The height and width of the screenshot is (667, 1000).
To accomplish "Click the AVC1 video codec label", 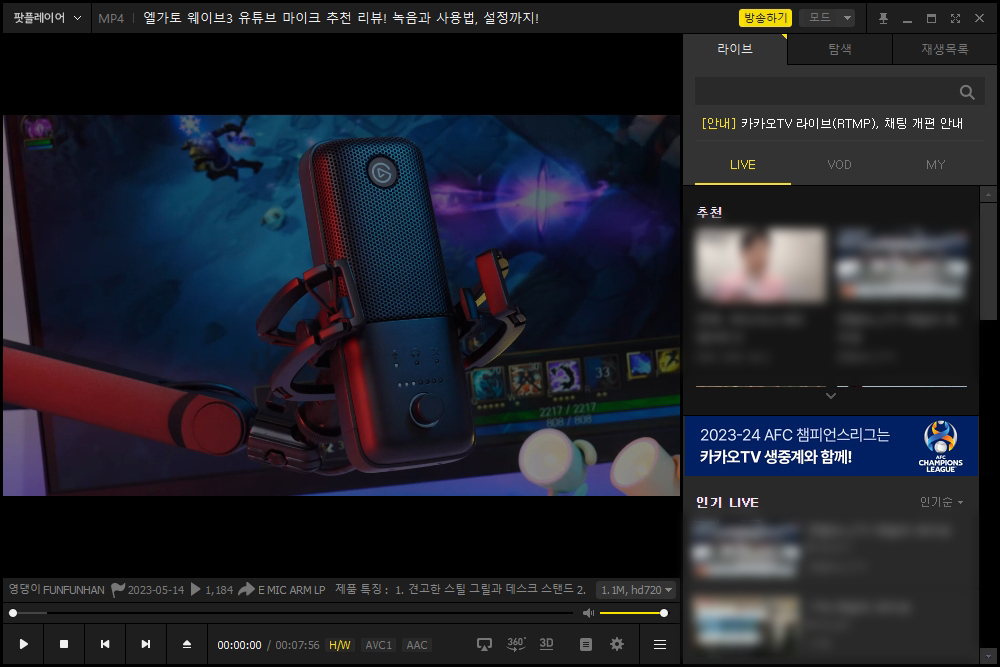I will point(378,645).
